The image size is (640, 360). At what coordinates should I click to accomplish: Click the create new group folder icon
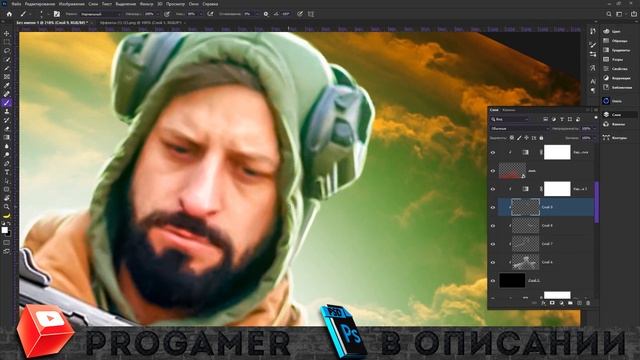[x=570, y=303]
